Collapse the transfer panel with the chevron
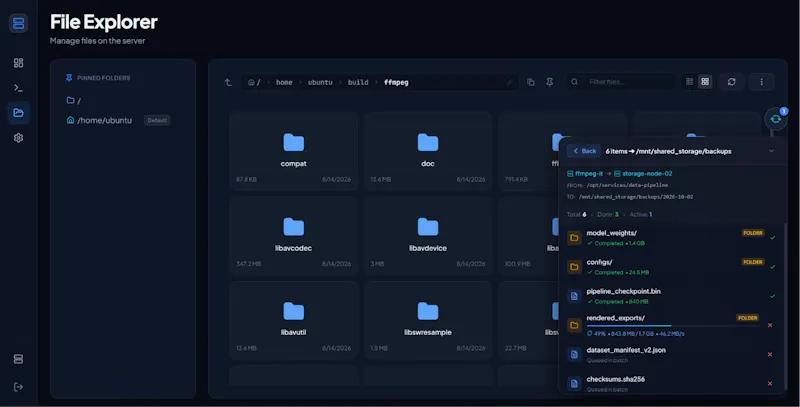The height and width of the screenshot is (407, 800). pos(771,151)
